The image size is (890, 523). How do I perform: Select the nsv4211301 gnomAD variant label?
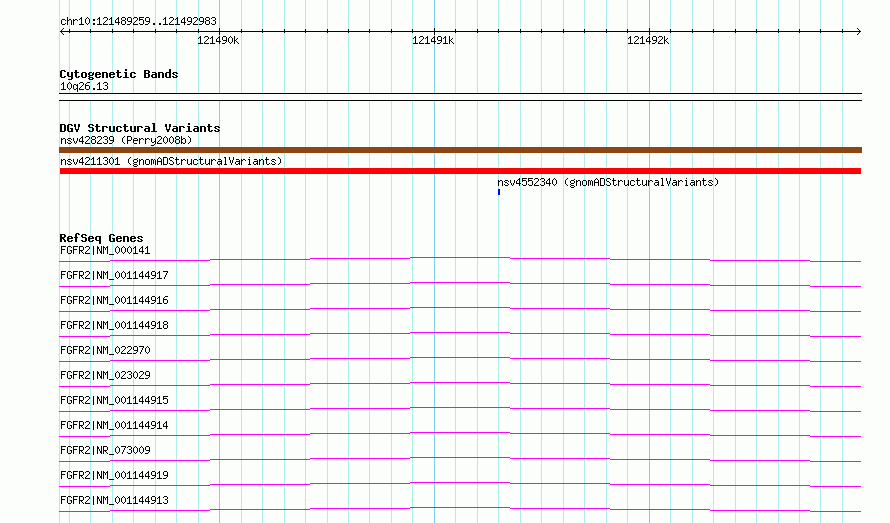171,161
